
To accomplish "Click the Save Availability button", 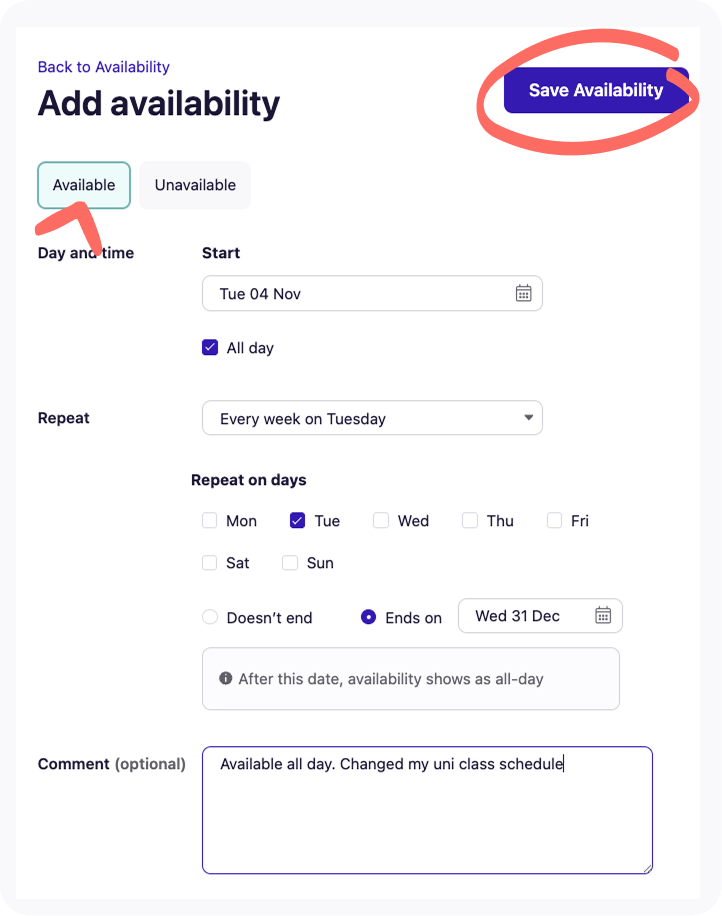I will coord(596,90).
